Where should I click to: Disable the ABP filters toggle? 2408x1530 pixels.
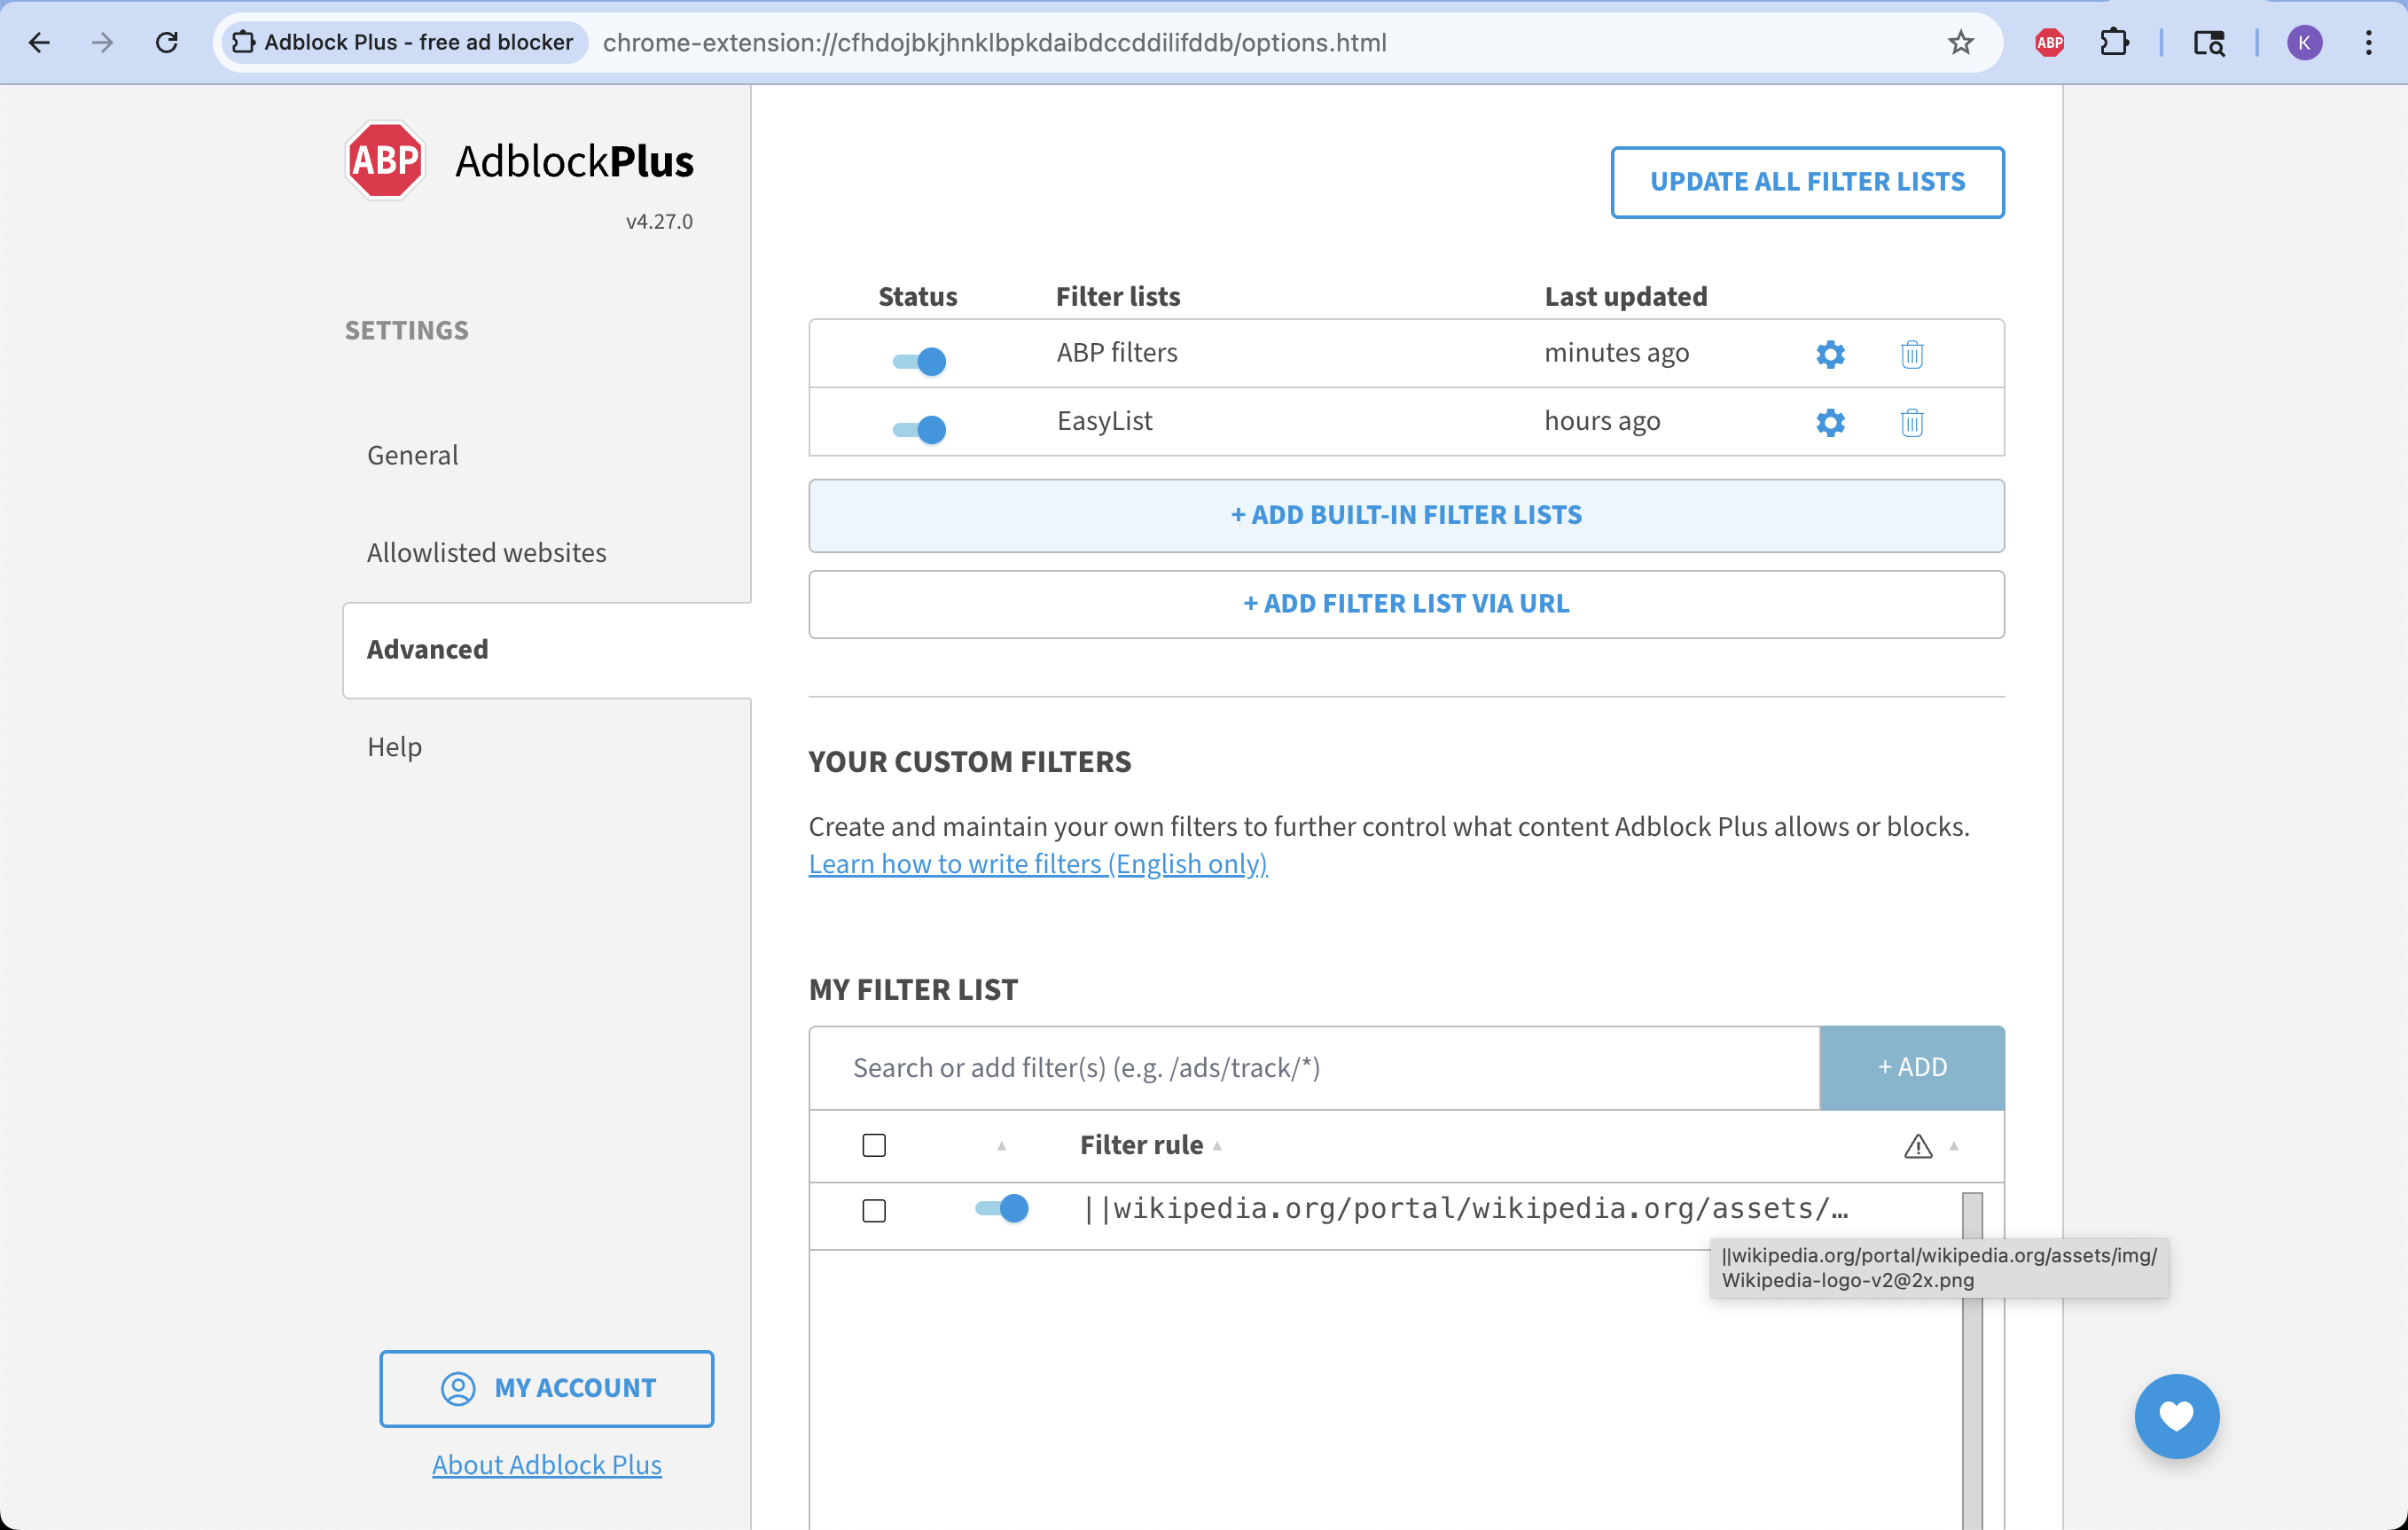(x=919, y=361)
